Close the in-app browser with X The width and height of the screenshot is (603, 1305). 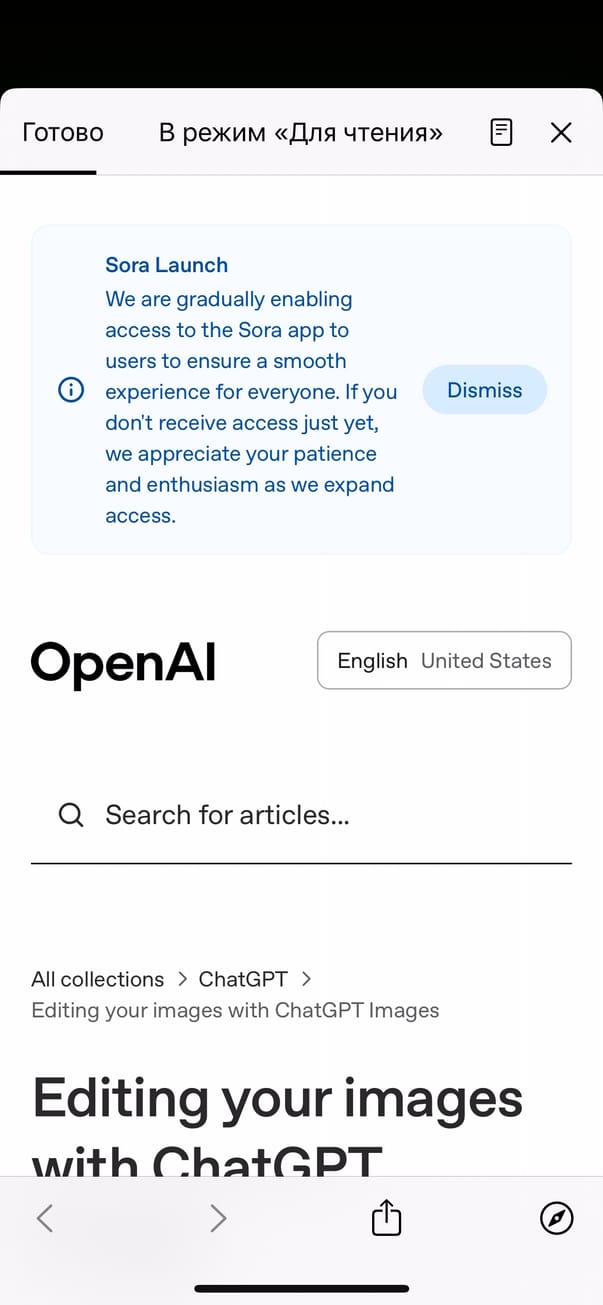[x=561, y=132]
